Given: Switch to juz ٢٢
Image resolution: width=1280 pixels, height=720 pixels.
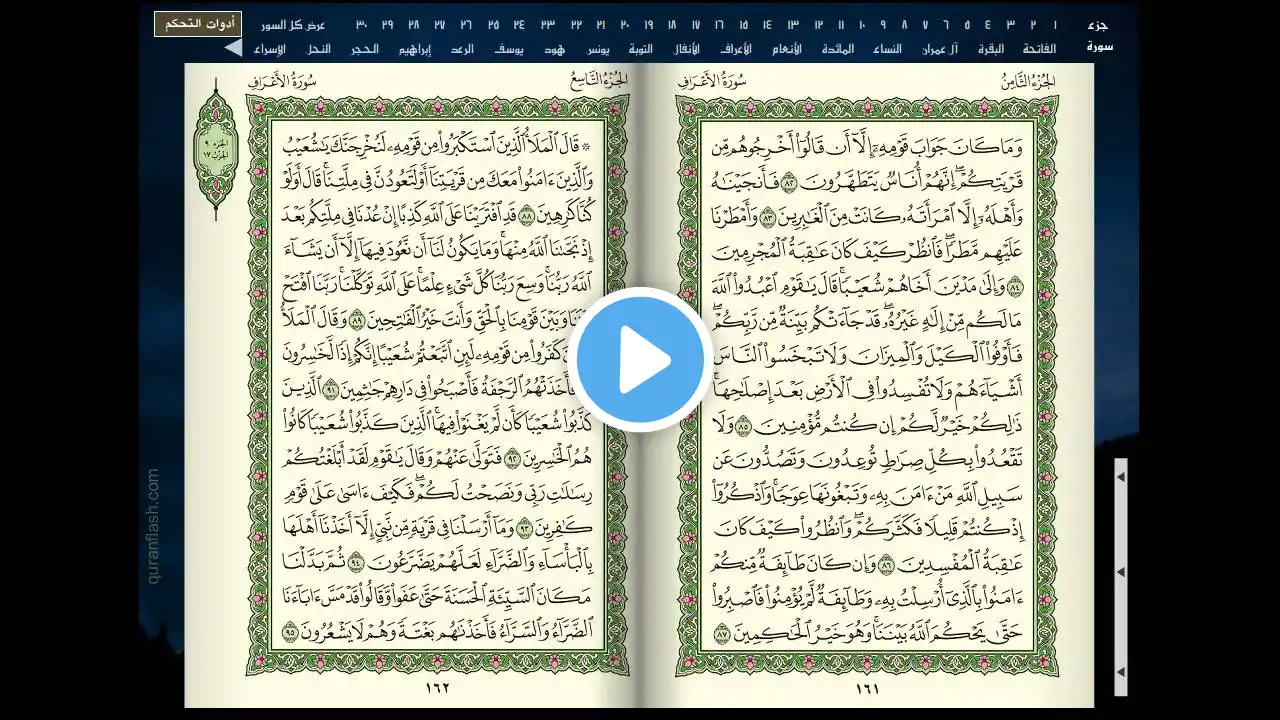Looking at the screenshot, I should [x=576, y=24].
